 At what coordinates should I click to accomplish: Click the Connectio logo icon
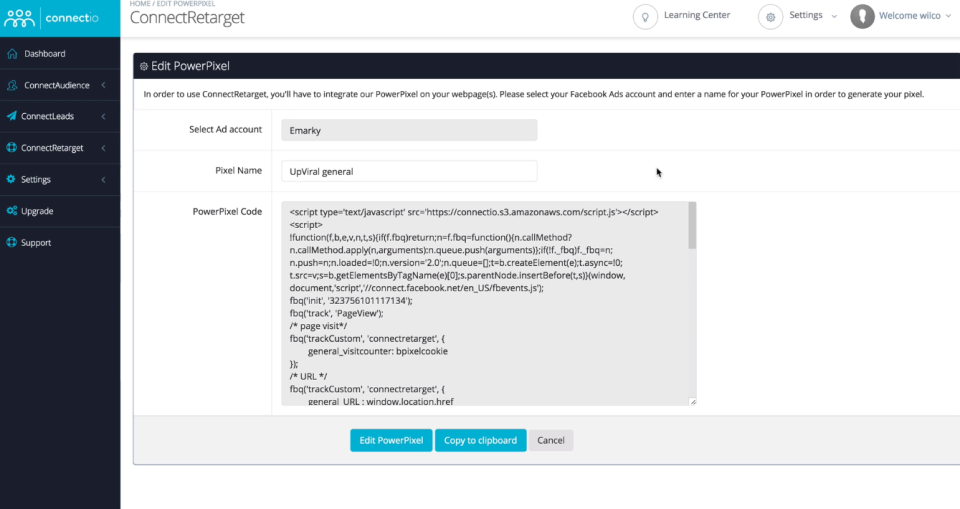(21, 17)
